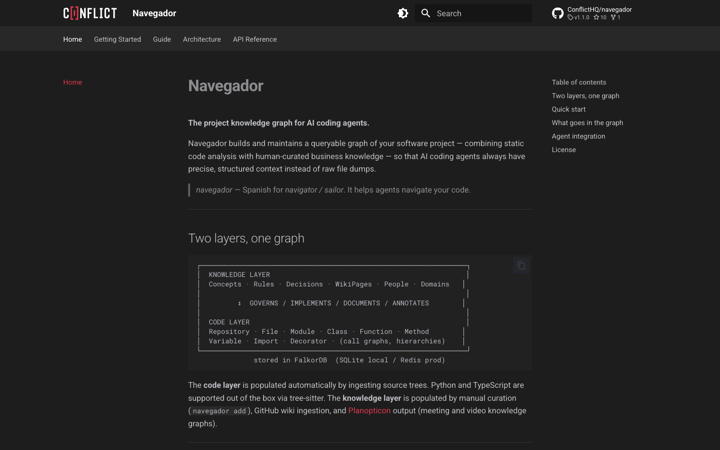The height and width of the screenshot is (450, 720).
Task: Switch to the Guide tab
Action: 162,39
